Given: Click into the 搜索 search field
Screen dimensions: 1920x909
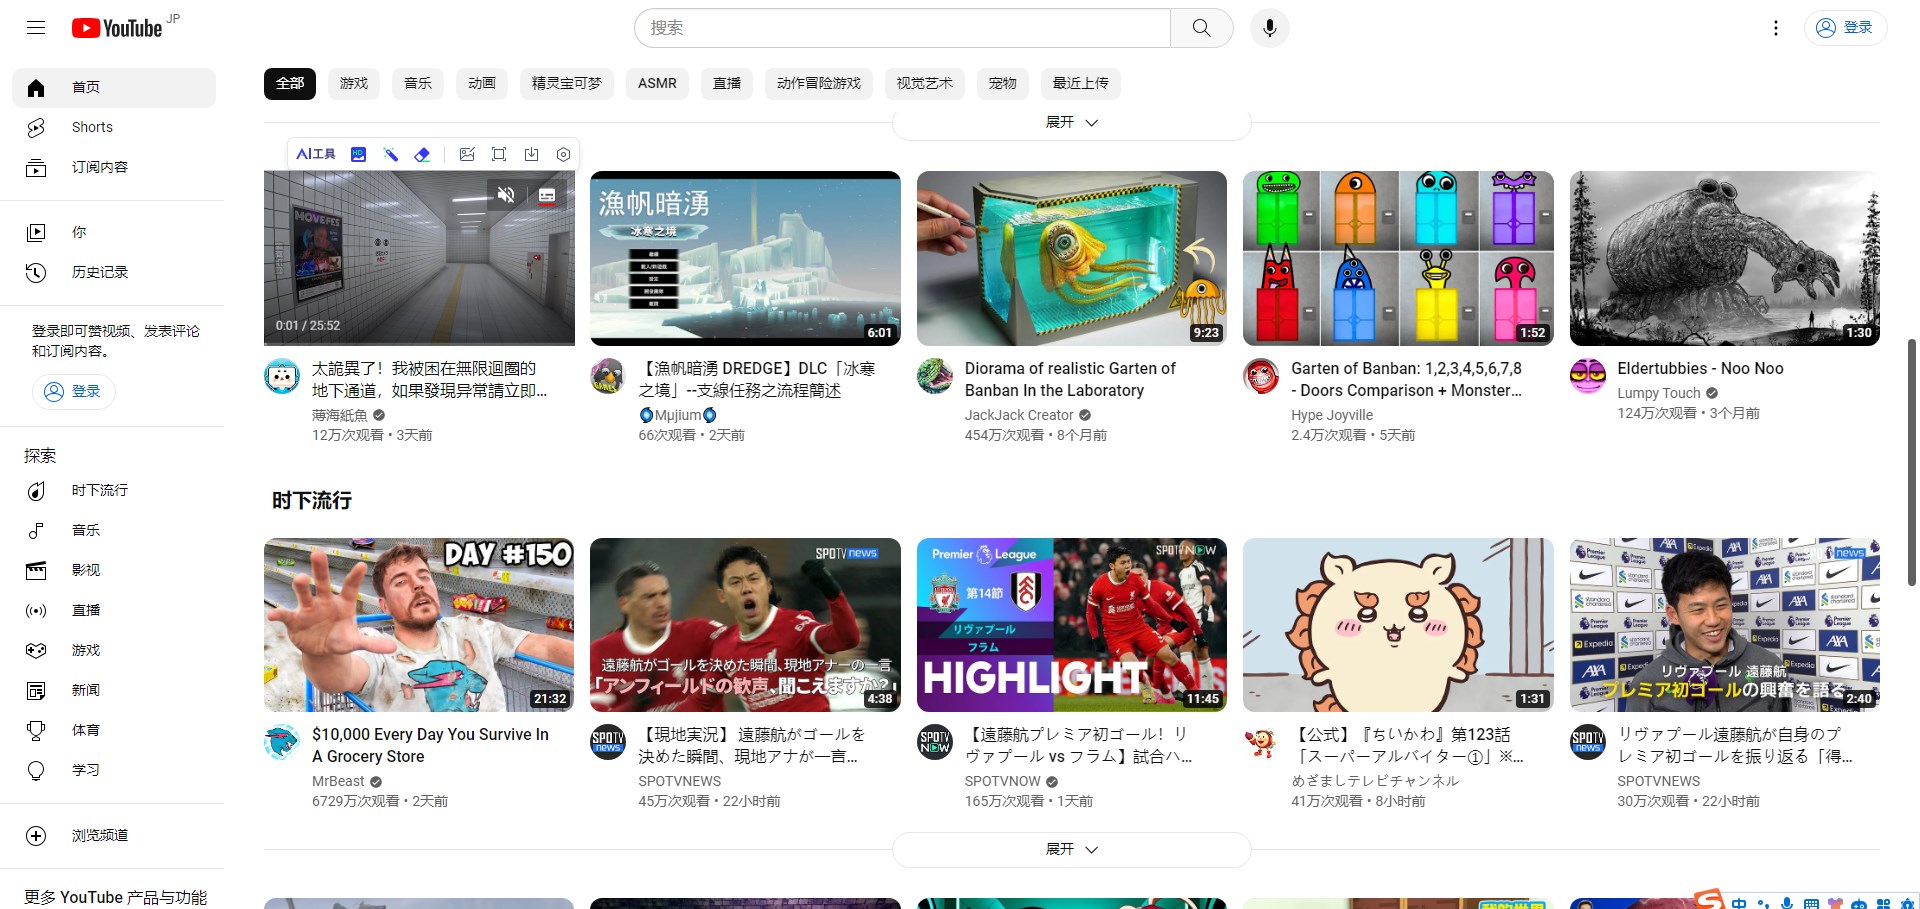Looking at the screenshot, I should [x=903, y=28].
